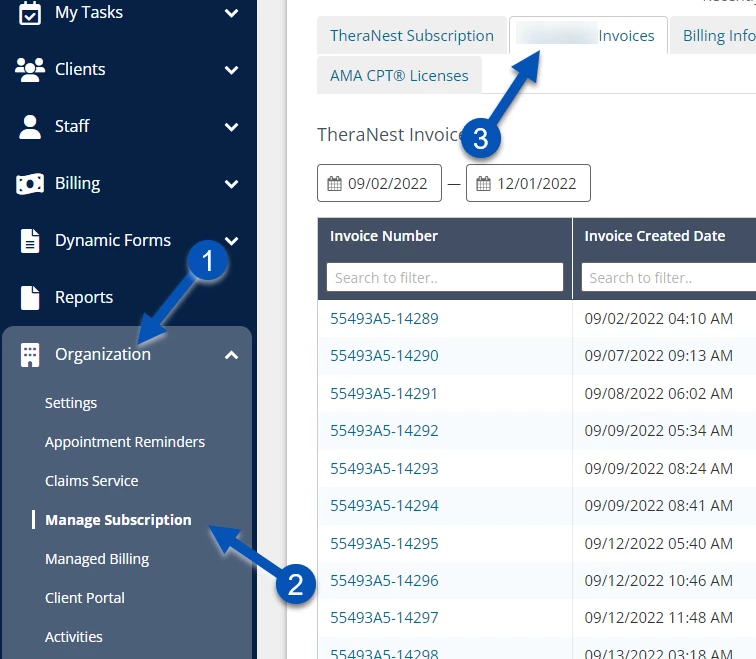Click date cell 09/09/2022 08:24 AM
This screenshot has width=756, height=659.
coord(659,469)
